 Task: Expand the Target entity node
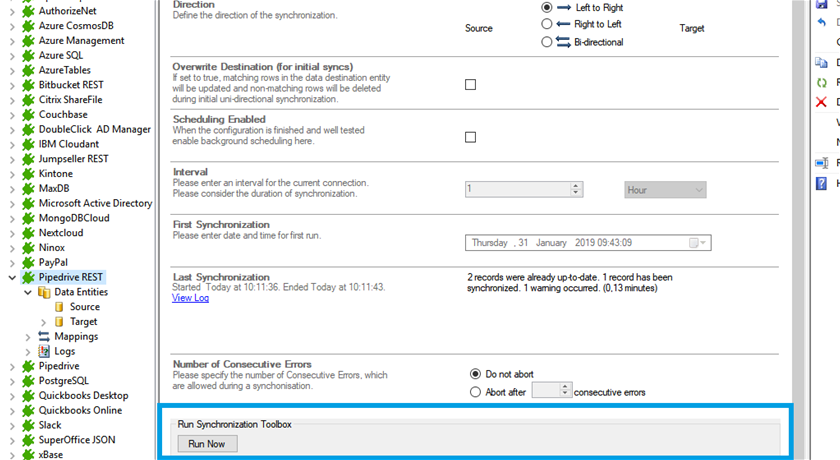click(x=43, y=322)
